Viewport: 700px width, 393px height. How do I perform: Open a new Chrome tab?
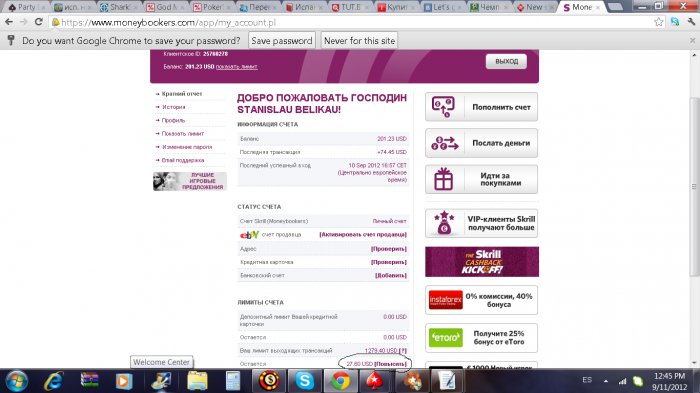[615, 7]
